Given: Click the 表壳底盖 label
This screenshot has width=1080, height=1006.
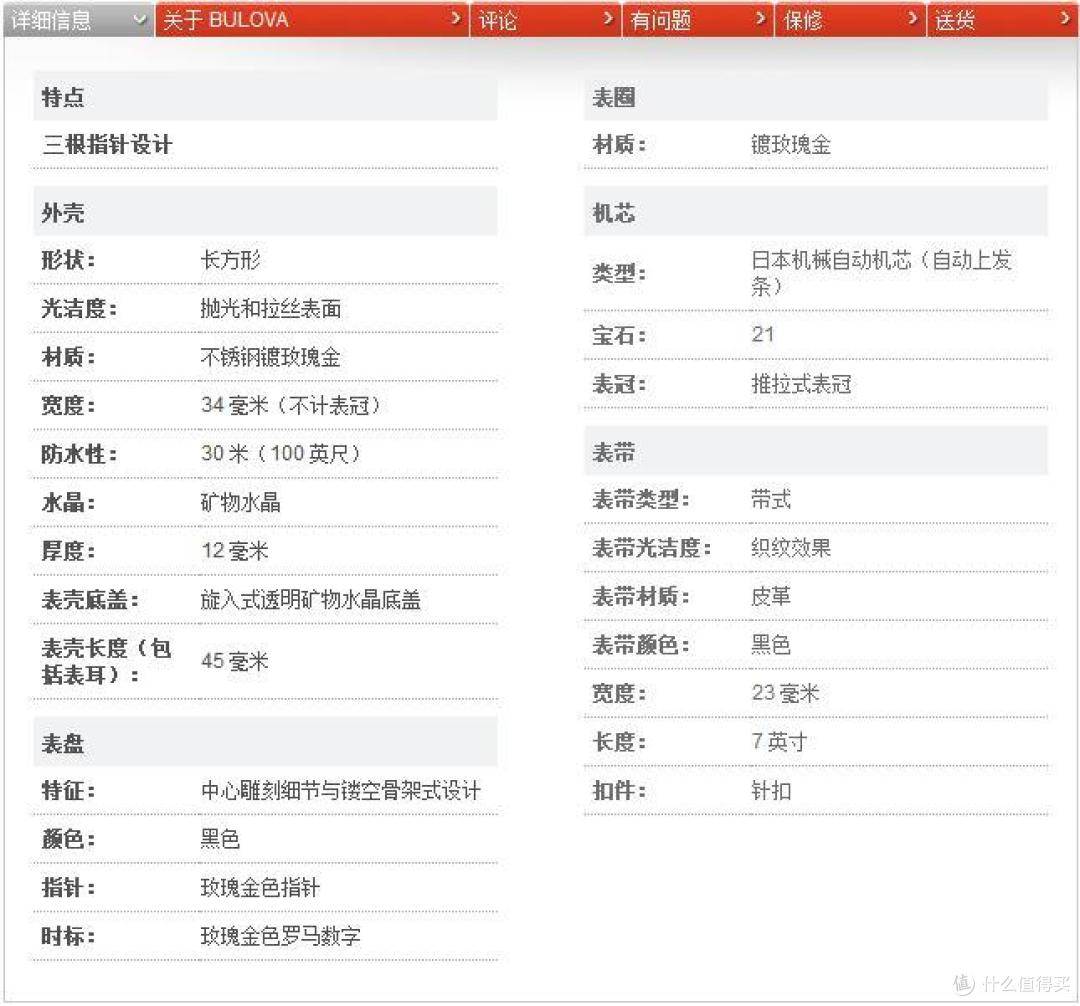Looking at the screenshot, I should pyautogui.click(x=90, y=600).
